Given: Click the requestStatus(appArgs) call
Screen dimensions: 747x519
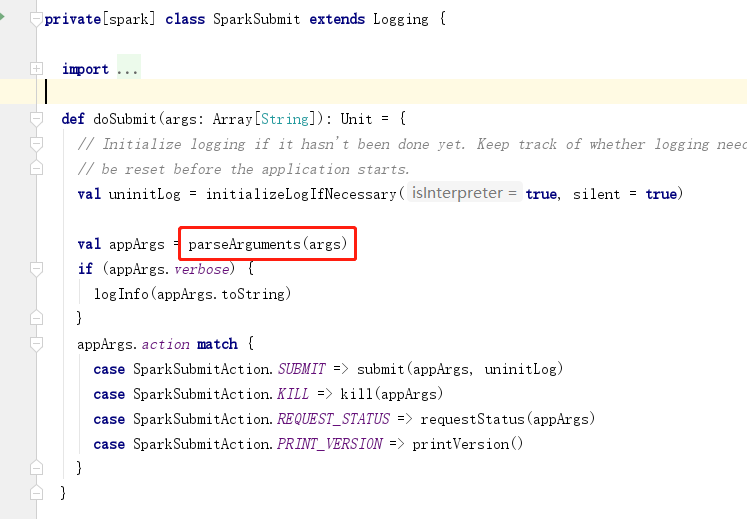Looking at the screenshot, I should [x=507, y=419].
